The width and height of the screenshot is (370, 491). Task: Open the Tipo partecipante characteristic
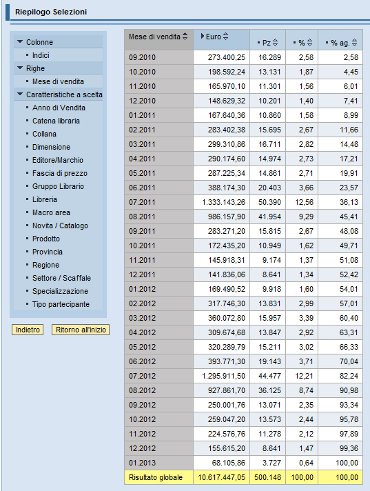pyautogui.click(x=61, y=304)
